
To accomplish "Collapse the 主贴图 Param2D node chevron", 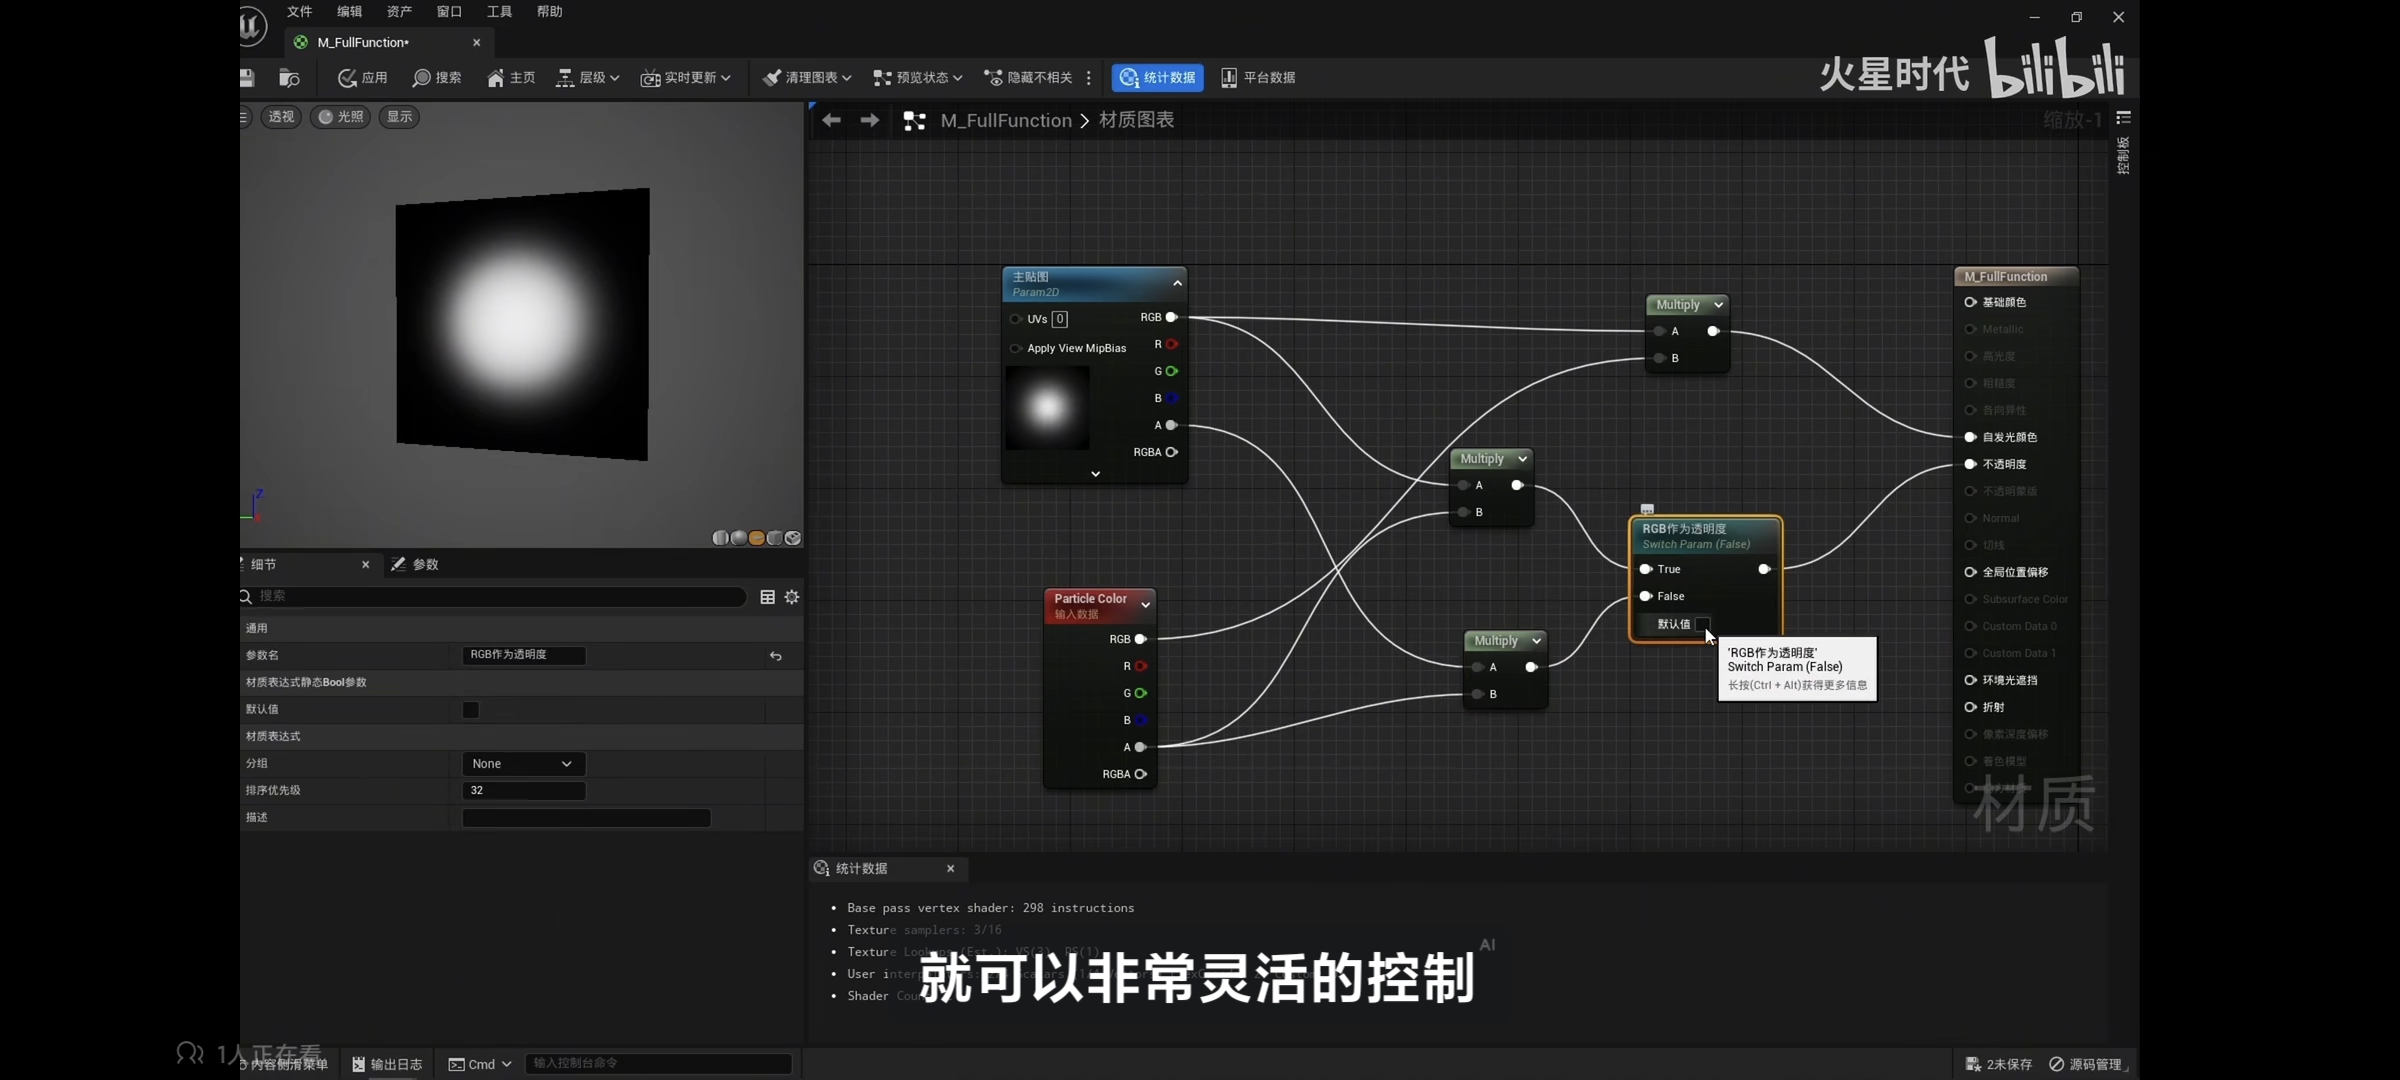I will pos(1177,284).
